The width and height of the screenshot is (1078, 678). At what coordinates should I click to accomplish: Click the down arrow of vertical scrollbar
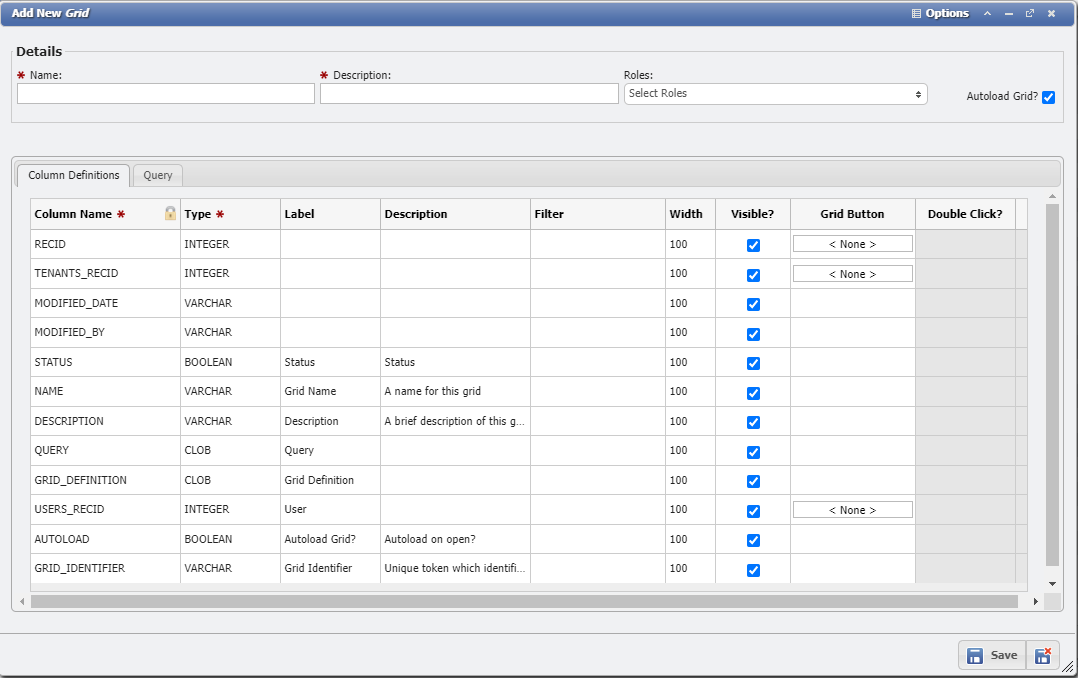1052,583
